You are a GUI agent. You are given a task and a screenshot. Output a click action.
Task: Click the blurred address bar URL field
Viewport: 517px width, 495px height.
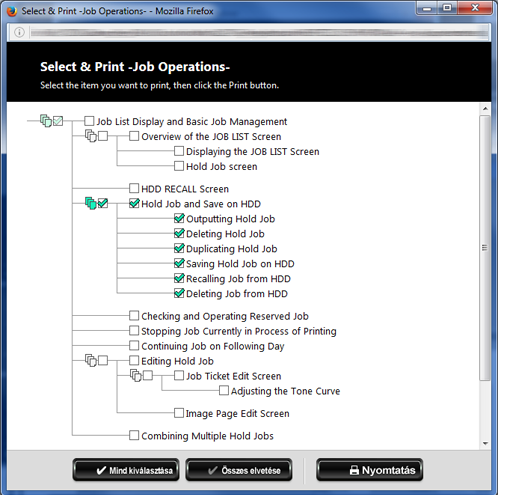pos(259,32)
